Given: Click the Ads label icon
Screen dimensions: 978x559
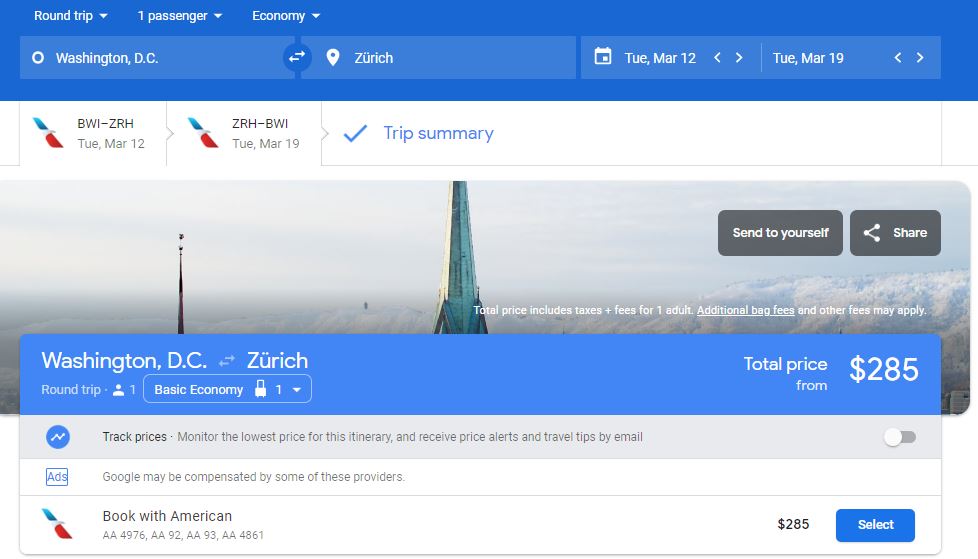Looking at the screenshot, I should click(57, 477).
